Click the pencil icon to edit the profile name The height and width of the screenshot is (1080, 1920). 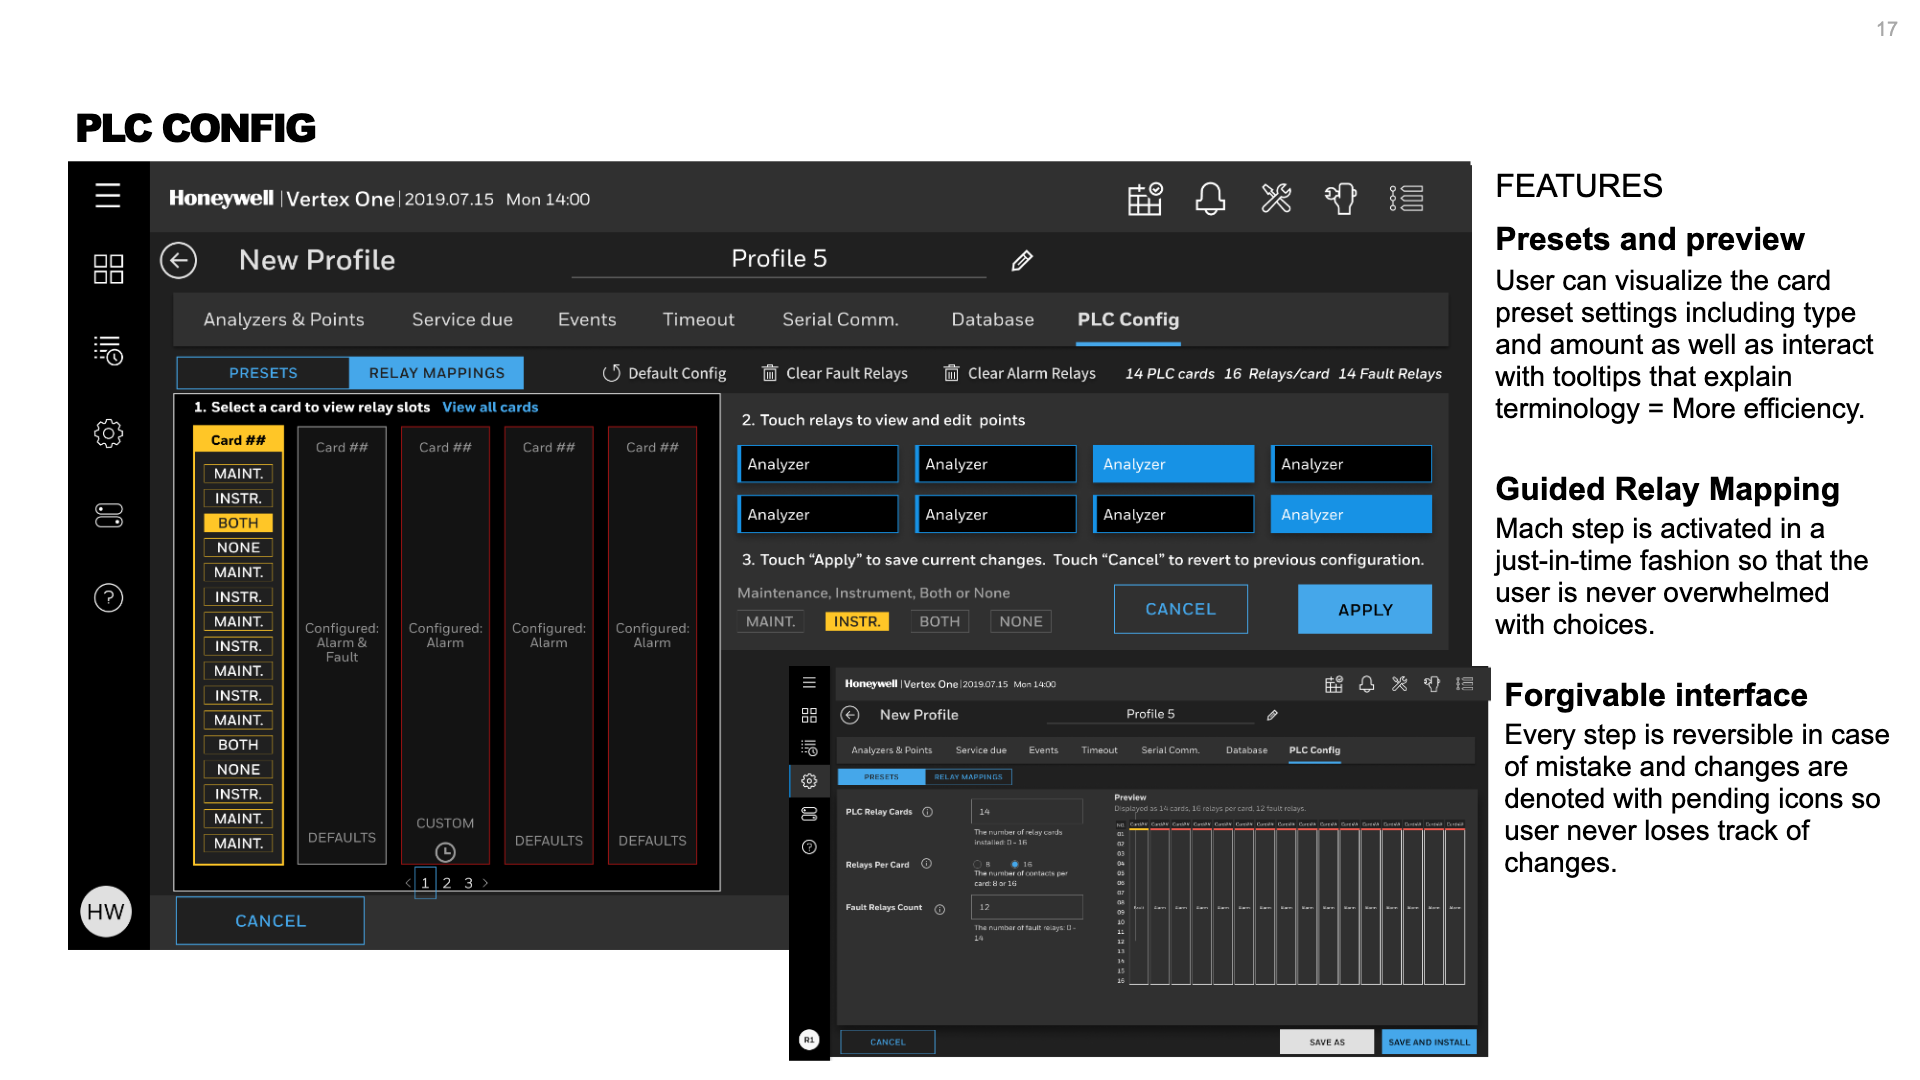[x=1021, y=261]
